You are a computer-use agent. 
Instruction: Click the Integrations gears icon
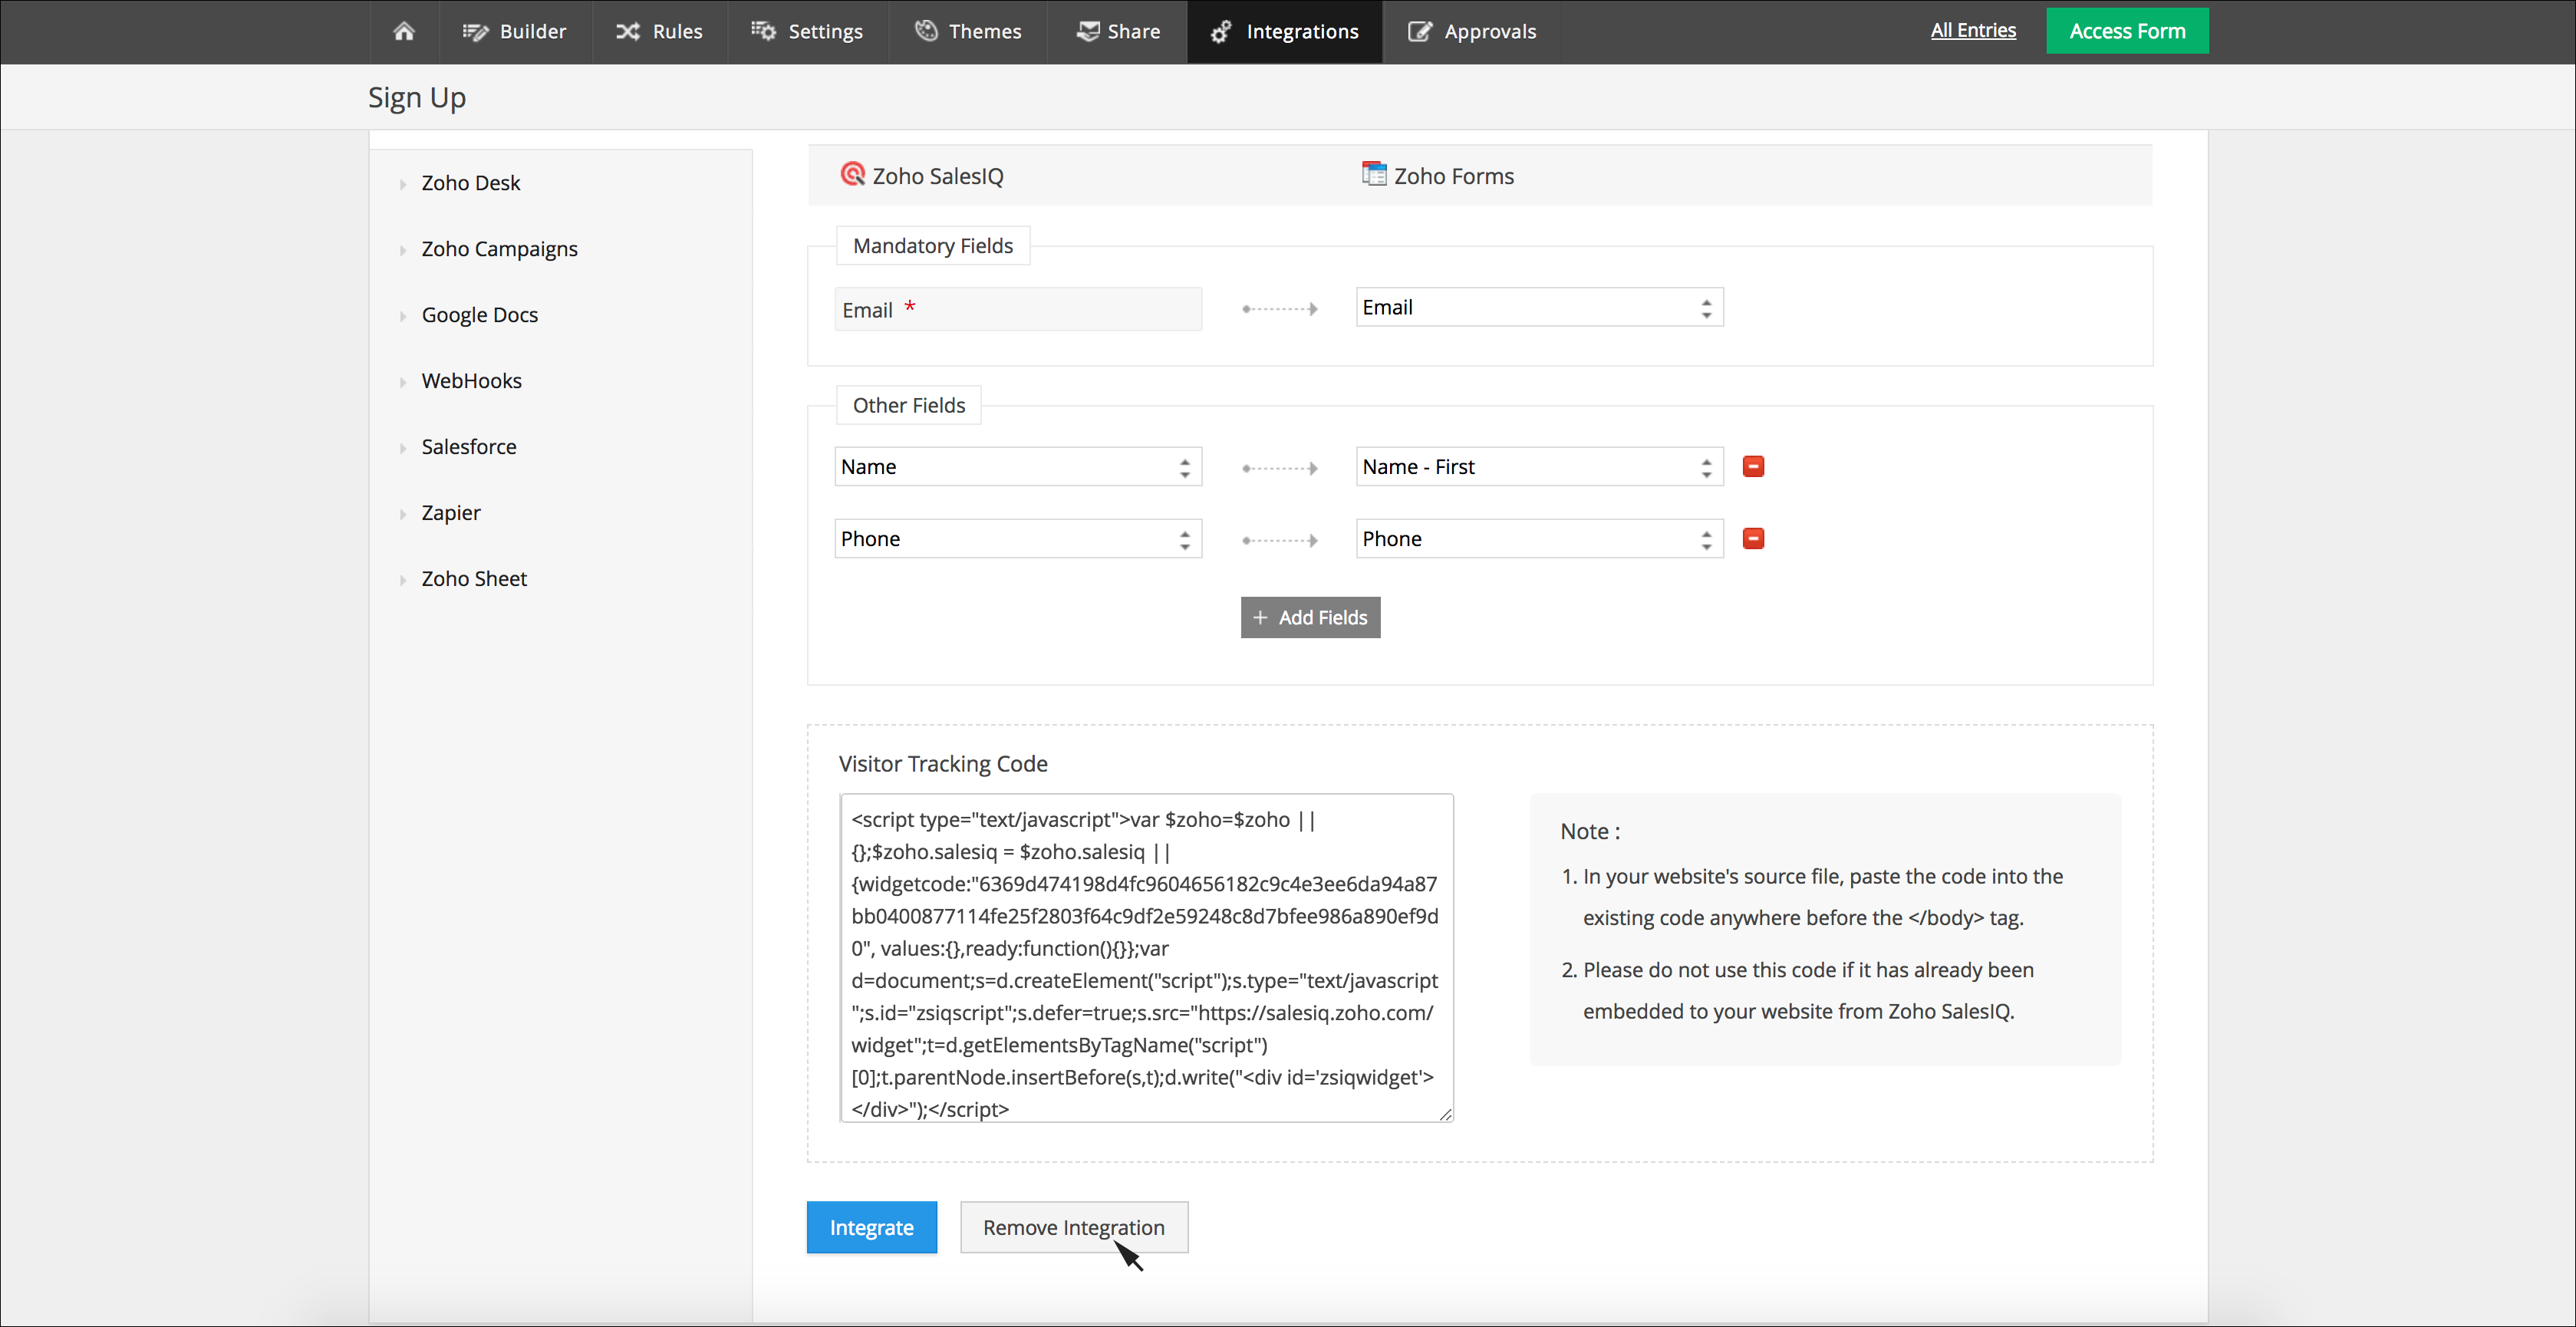point(1221,31)
